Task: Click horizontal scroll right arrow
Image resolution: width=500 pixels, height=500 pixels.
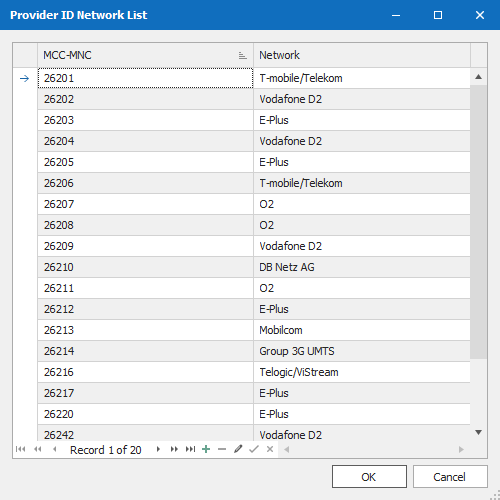Action: tap(461, 449)
